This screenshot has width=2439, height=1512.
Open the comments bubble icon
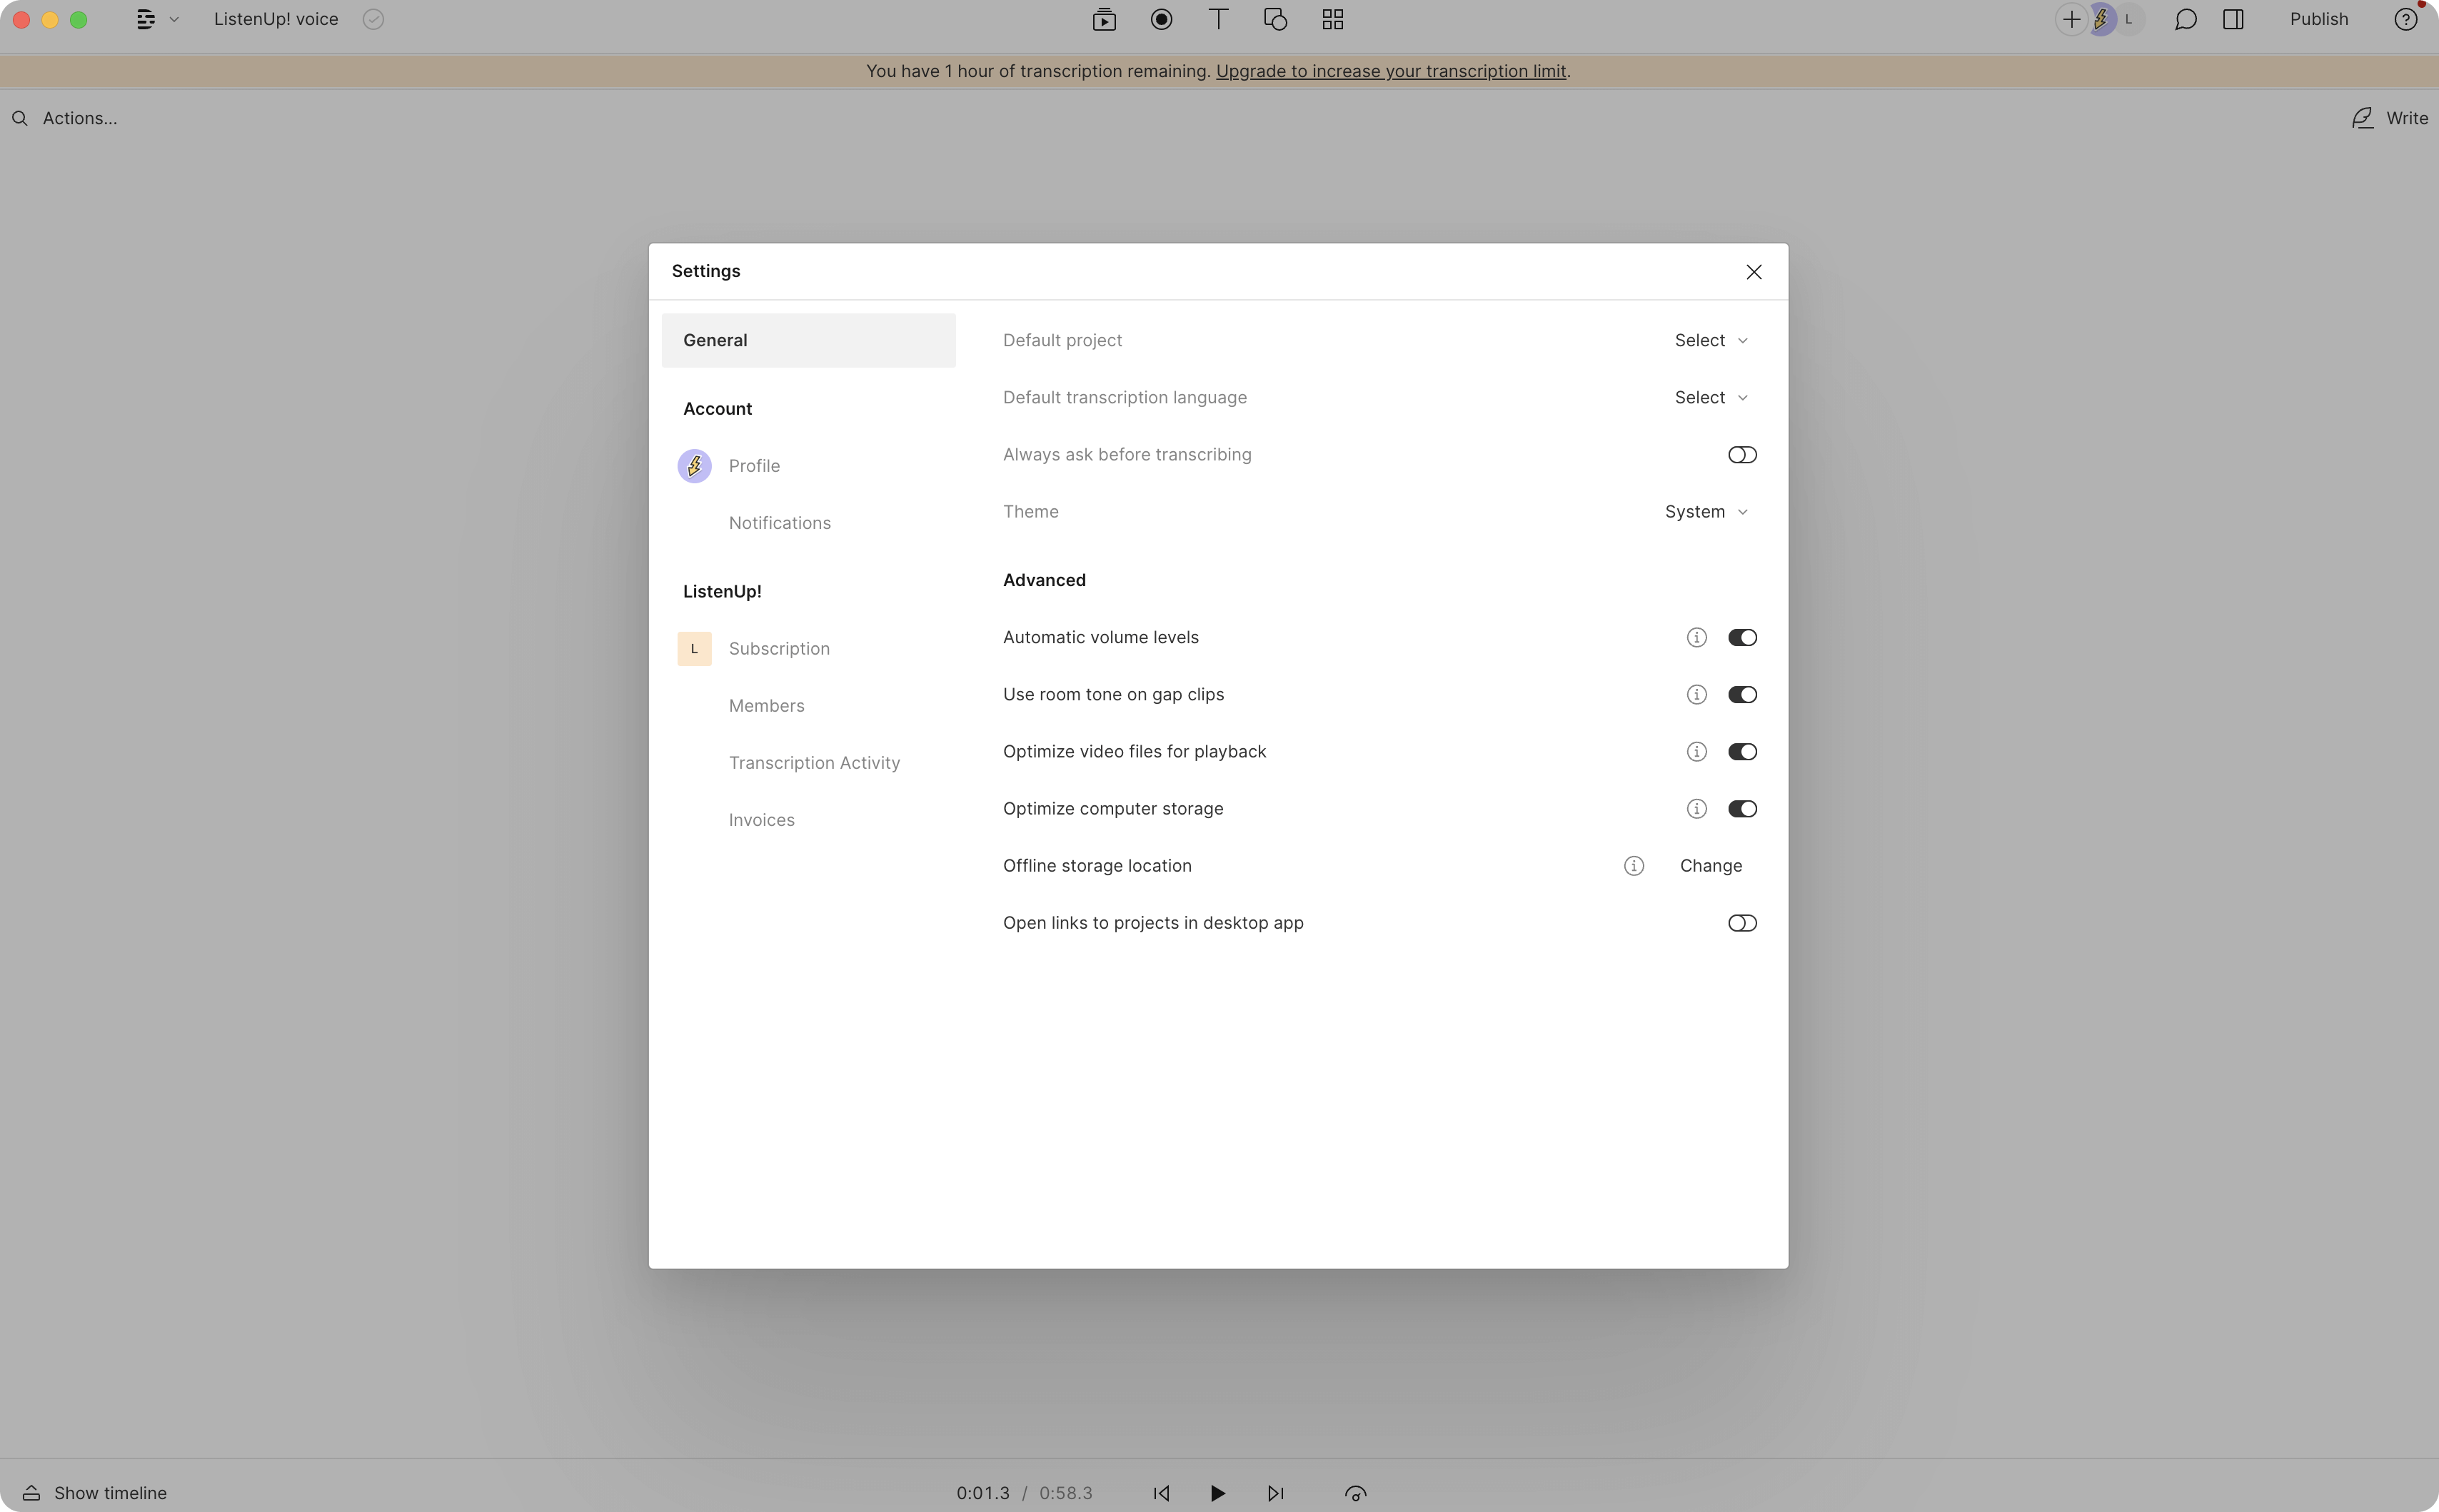tap(2185, 19)
